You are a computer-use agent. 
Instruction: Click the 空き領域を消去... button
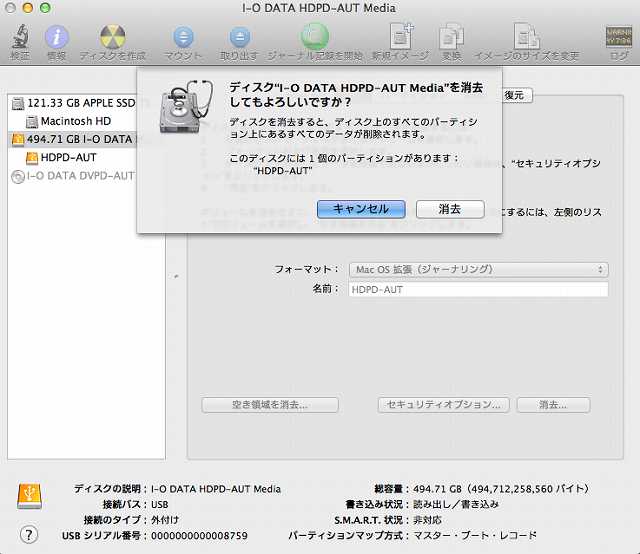pyautogui.click(x=270, y=405)
